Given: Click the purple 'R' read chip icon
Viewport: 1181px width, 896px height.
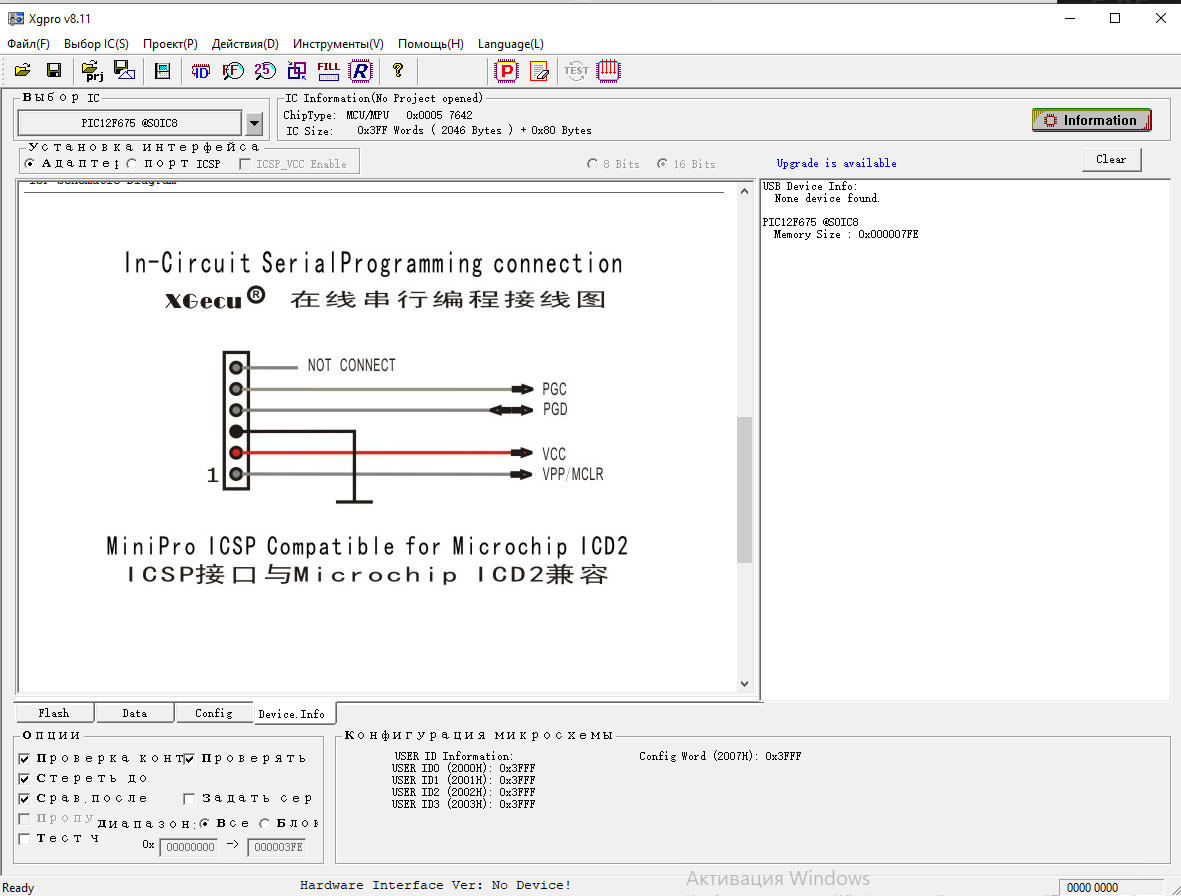Looking at the screenshot, I should [360, 70].
